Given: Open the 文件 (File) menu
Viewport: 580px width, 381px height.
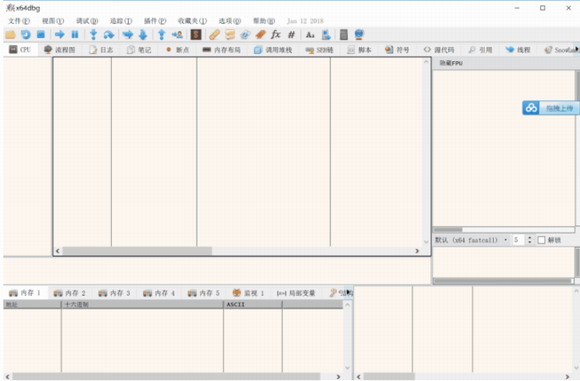Looking at the screenshot, I should 19,21.
